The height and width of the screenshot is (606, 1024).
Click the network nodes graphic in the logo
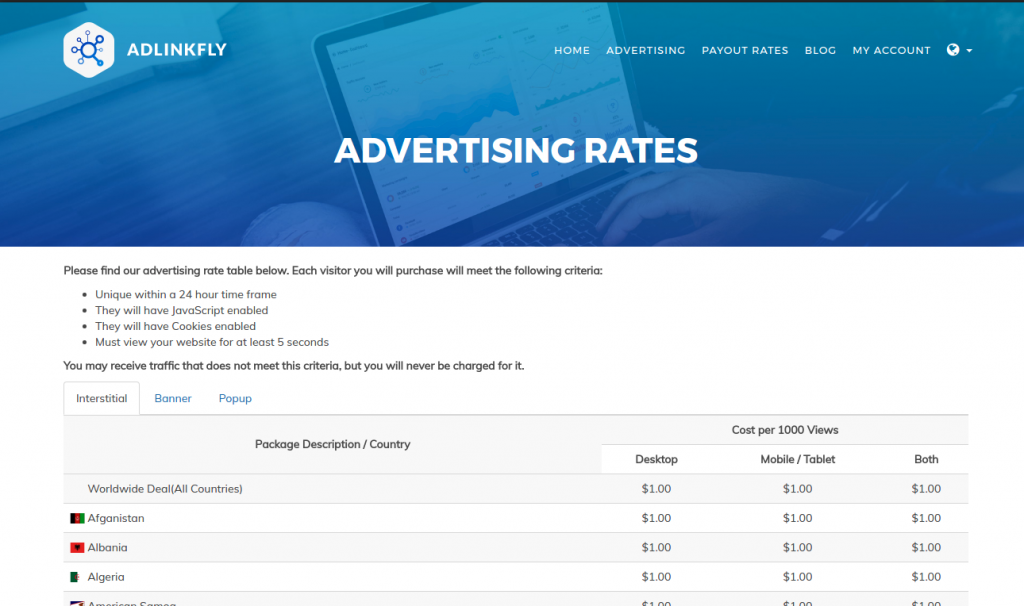click(x=88, y=47)
